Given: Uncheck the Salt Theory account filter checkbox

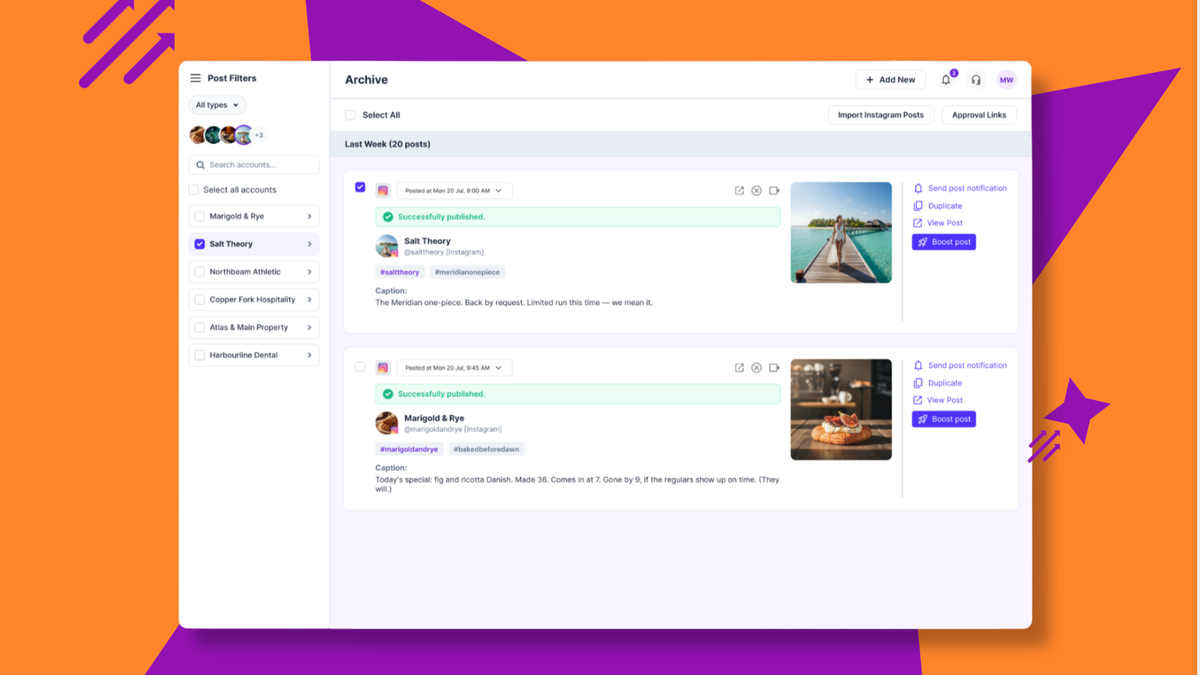Looking at the screenshot, I should coord(200,244).
